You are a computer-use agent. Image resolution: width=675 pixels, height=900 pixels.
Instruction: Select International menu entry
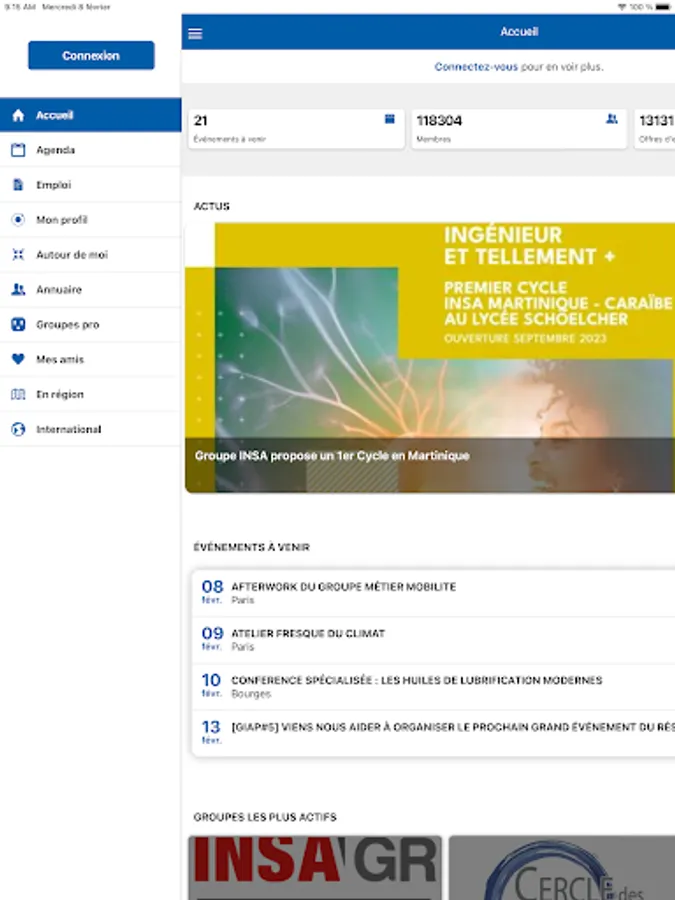tap(91, 429)
